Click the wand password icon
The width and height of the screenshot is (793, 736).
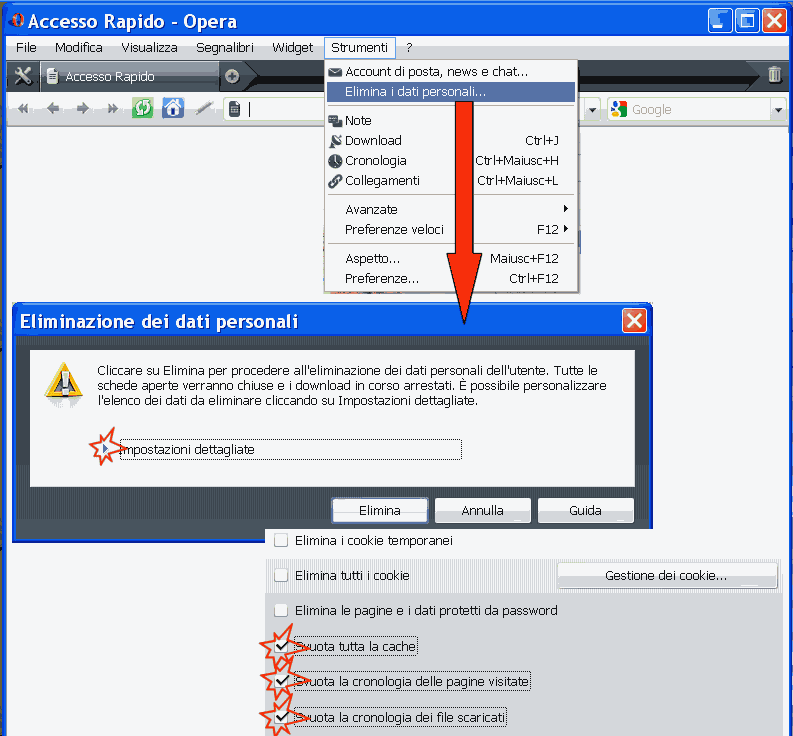204,109
